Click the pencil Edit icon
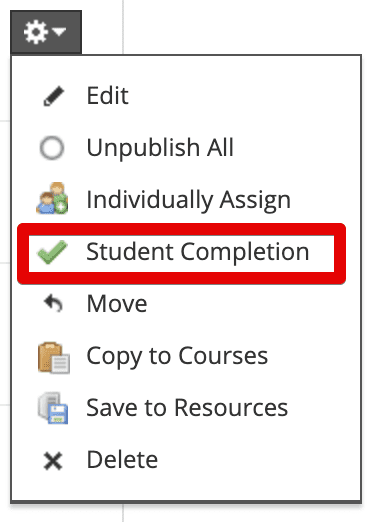 point(53,96)
